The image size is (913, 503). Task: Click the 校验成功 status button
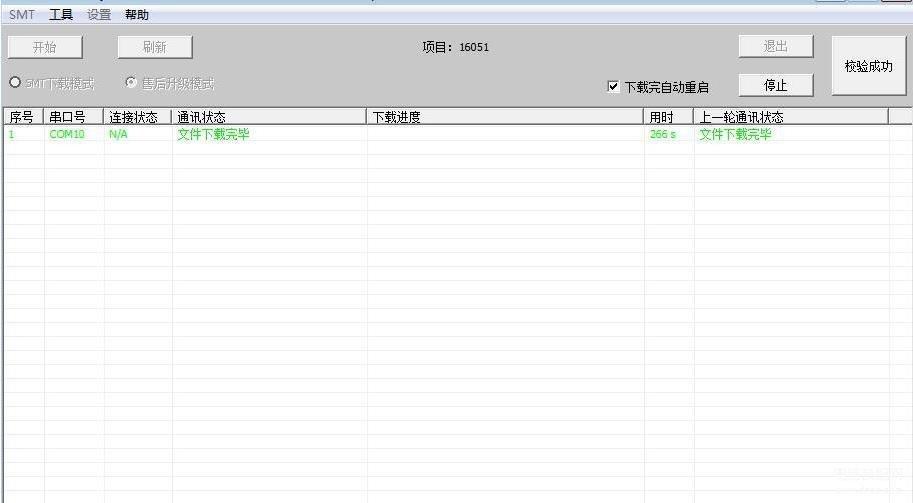pyautogui.click(x=868, y=66)
